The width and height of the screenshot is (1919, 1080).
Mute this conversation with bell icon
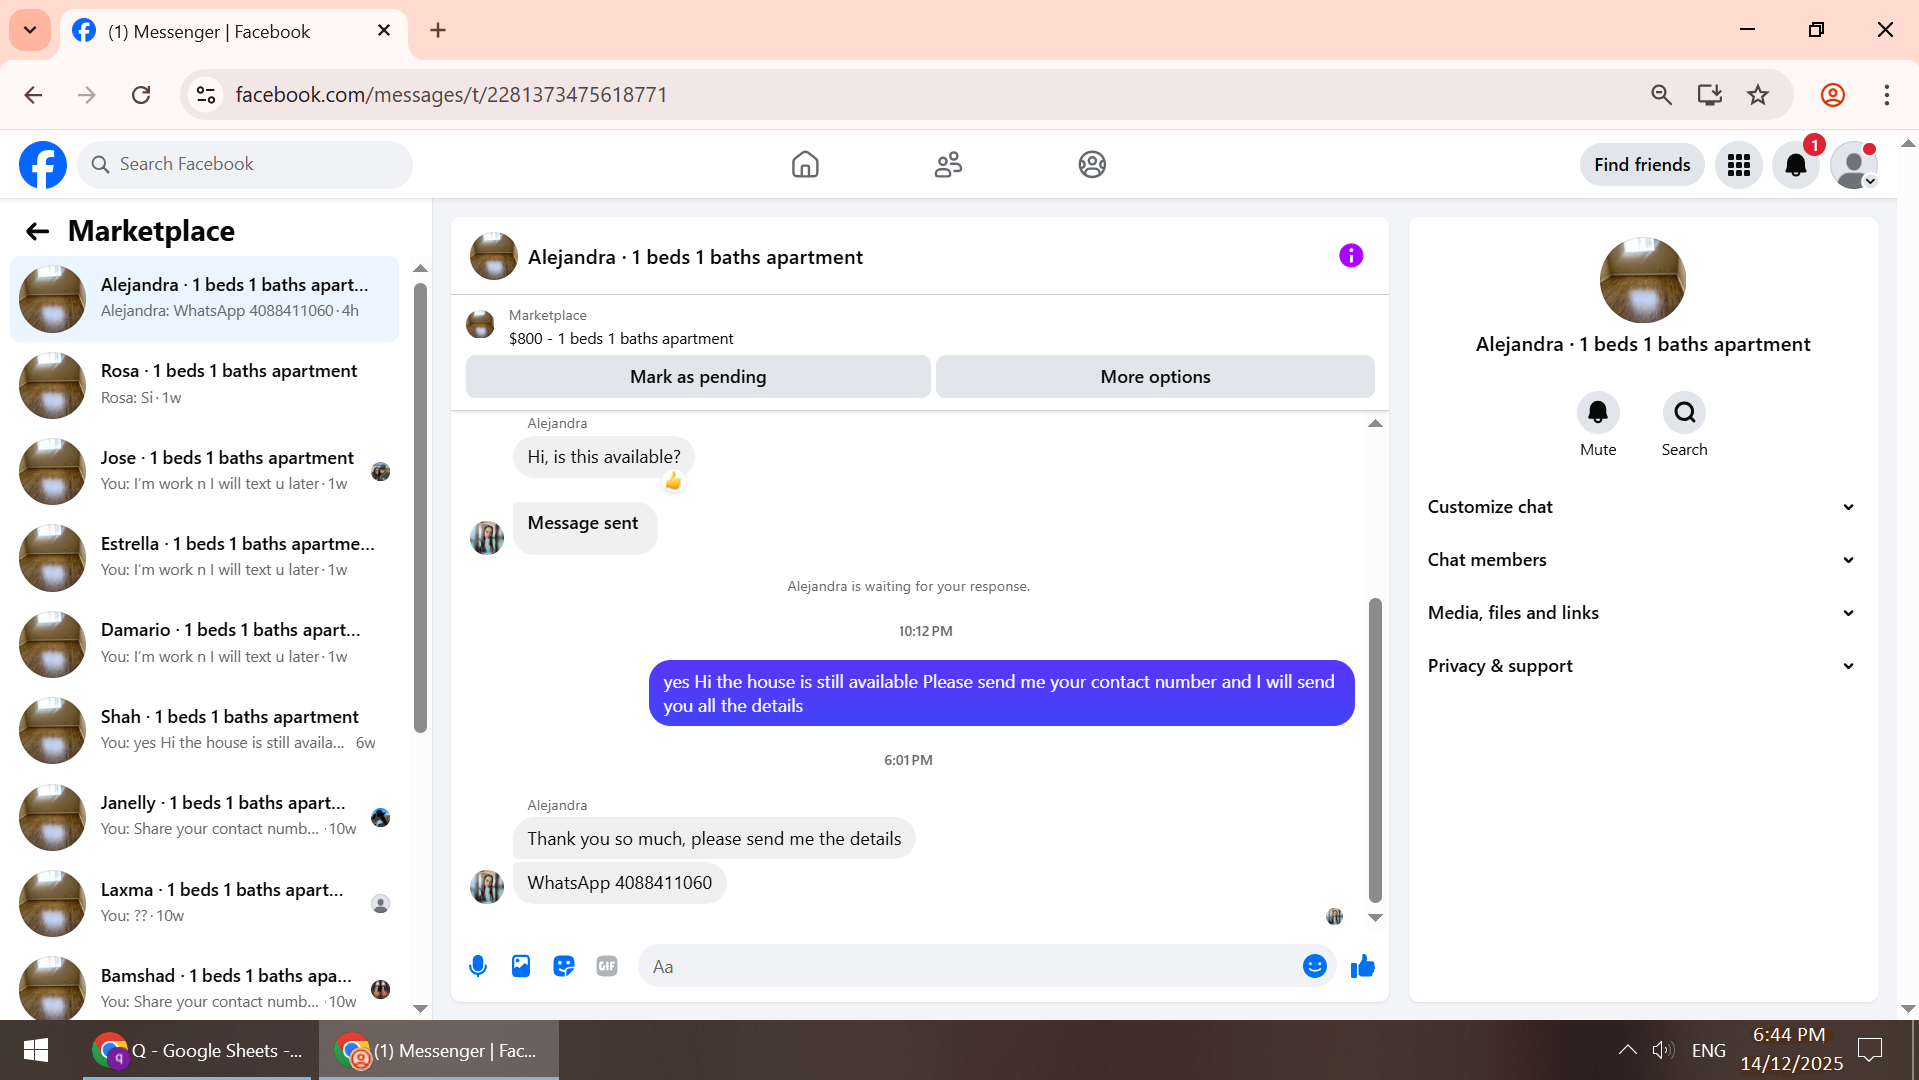(x=1598, y=412)
